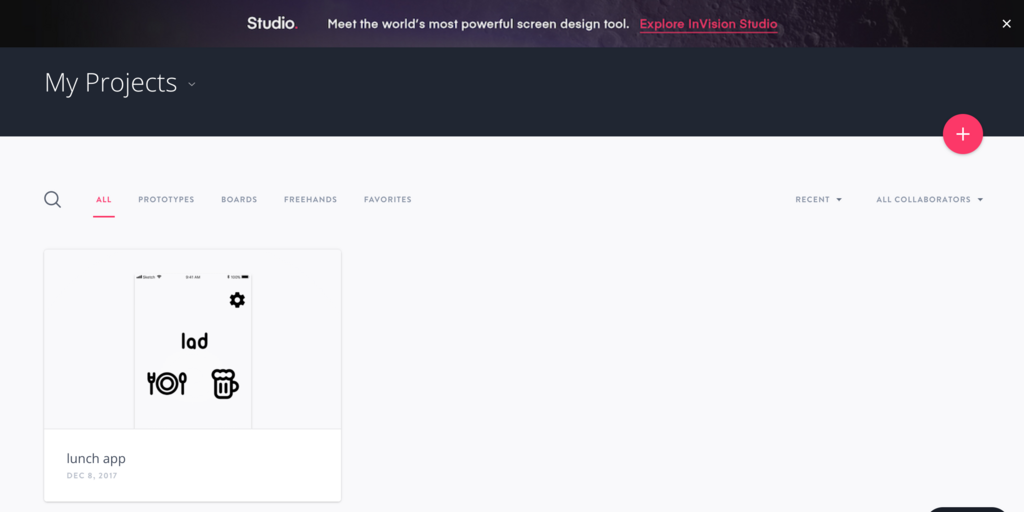
Task: Click the "lad" text in the preview
Action: click(195, 340)
